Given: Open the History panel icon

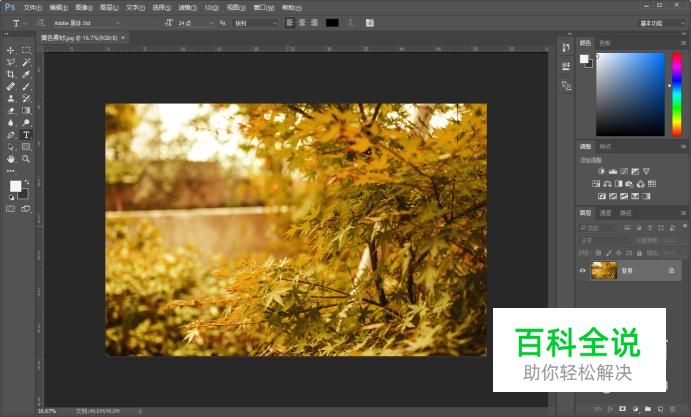Looking at the screenshot, I should pyautogui.click(x=566, y=47).
